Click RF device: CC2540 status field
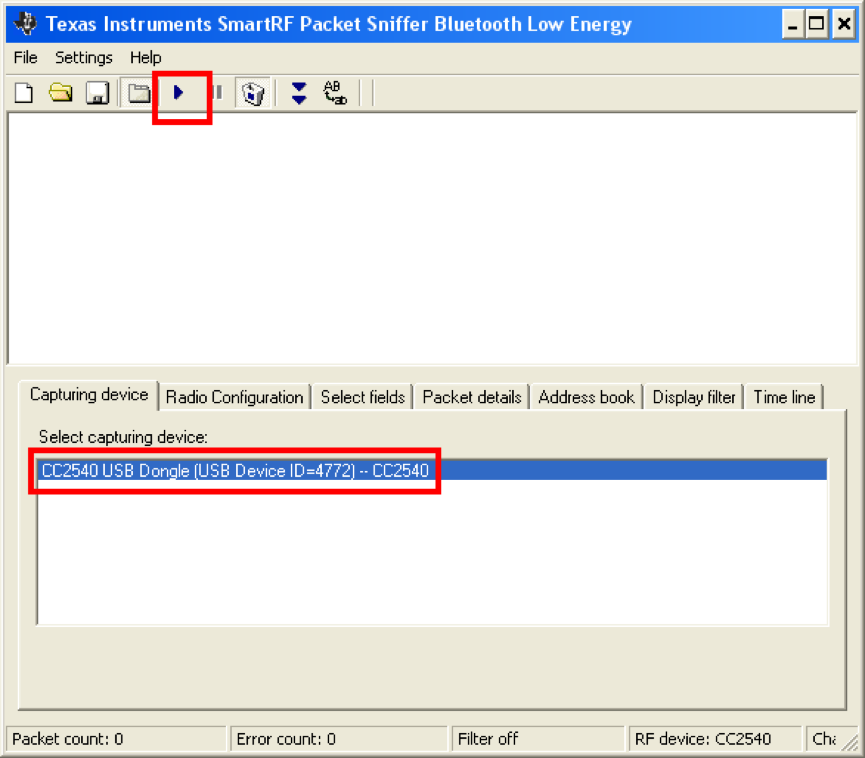The width and height of the screenshot is (865, 758). pyautogui.click(x=715, y=739)
